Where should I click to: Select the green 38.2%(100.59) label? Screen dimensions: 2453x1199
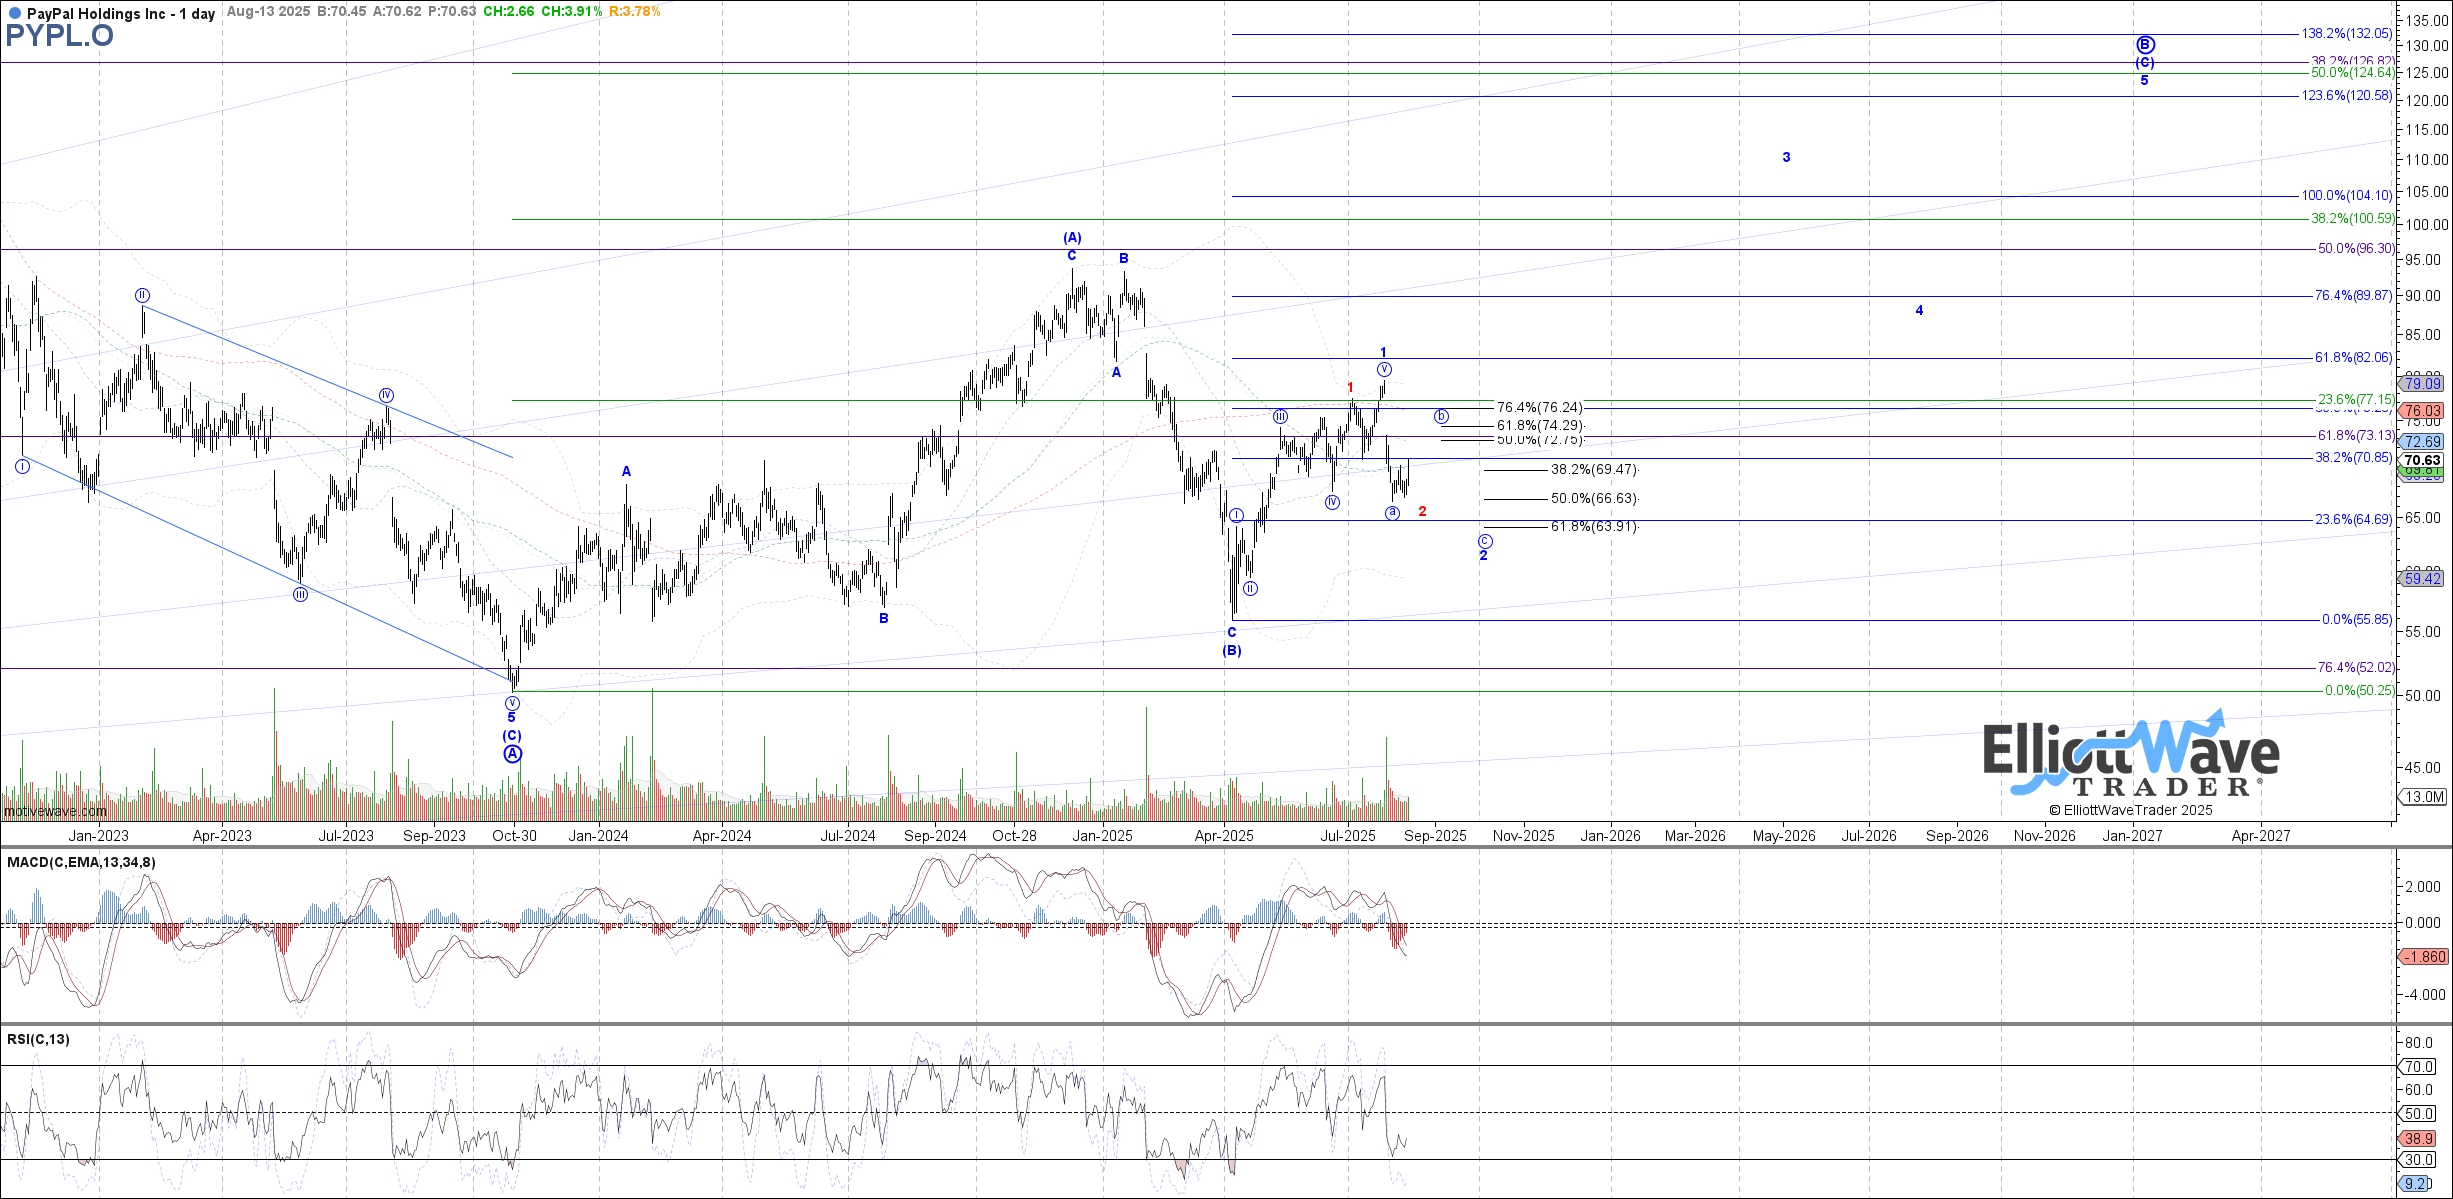[x=2352, y=219]
